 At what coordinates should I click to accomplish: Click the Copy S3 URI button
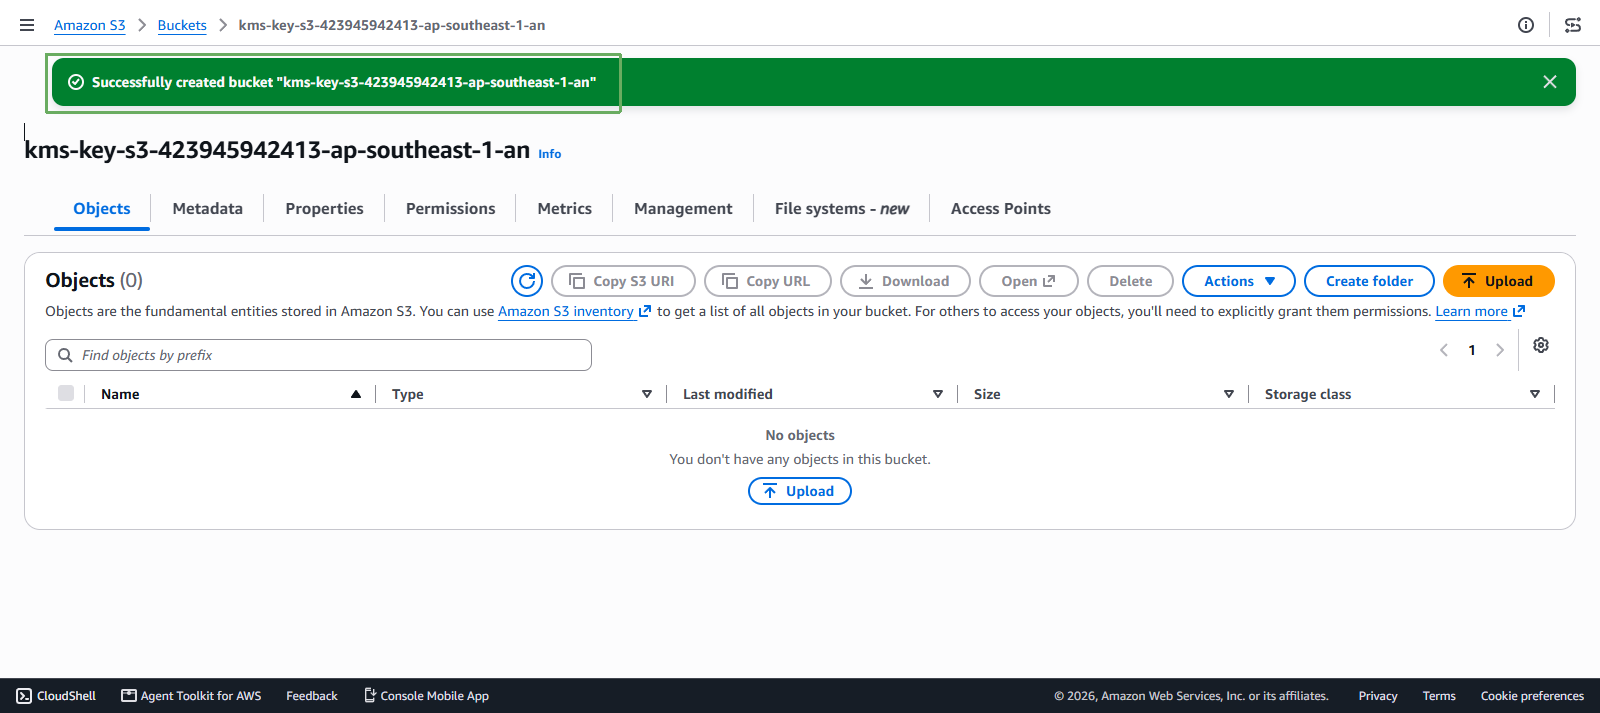623,281
